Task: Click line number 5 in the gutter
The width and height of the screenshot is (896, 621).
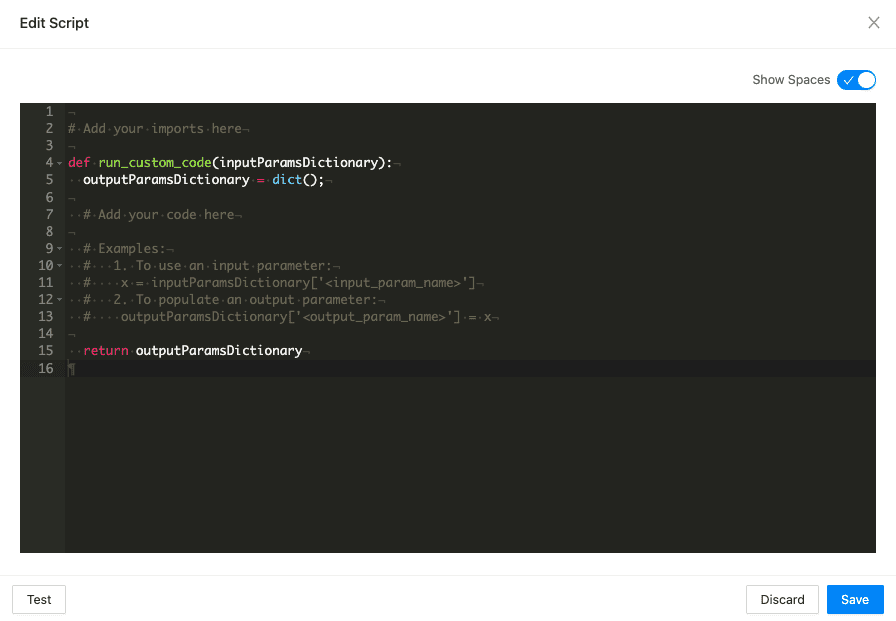Action: [45, 179]
